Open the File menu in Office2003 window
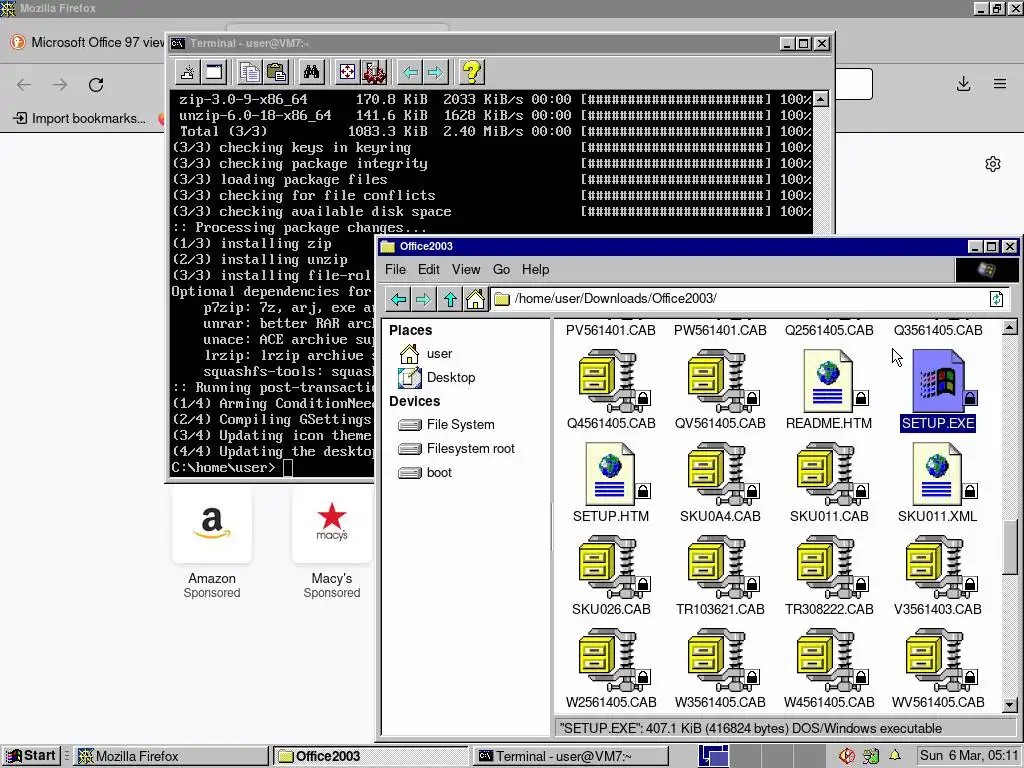1024x768 pixels. (x=395, y=270)
